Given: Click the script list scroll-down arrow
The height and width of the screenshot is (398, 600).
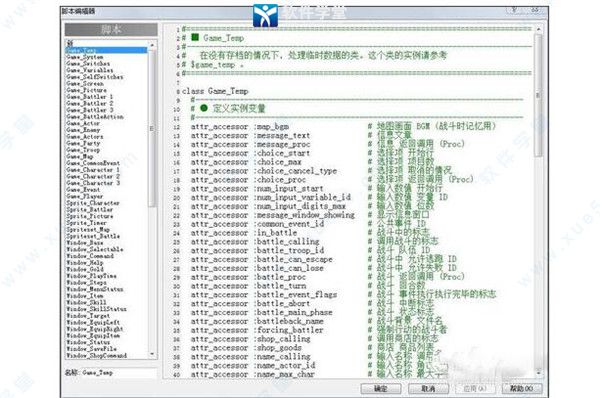Looking at the screenshot, I should (152, 355).
